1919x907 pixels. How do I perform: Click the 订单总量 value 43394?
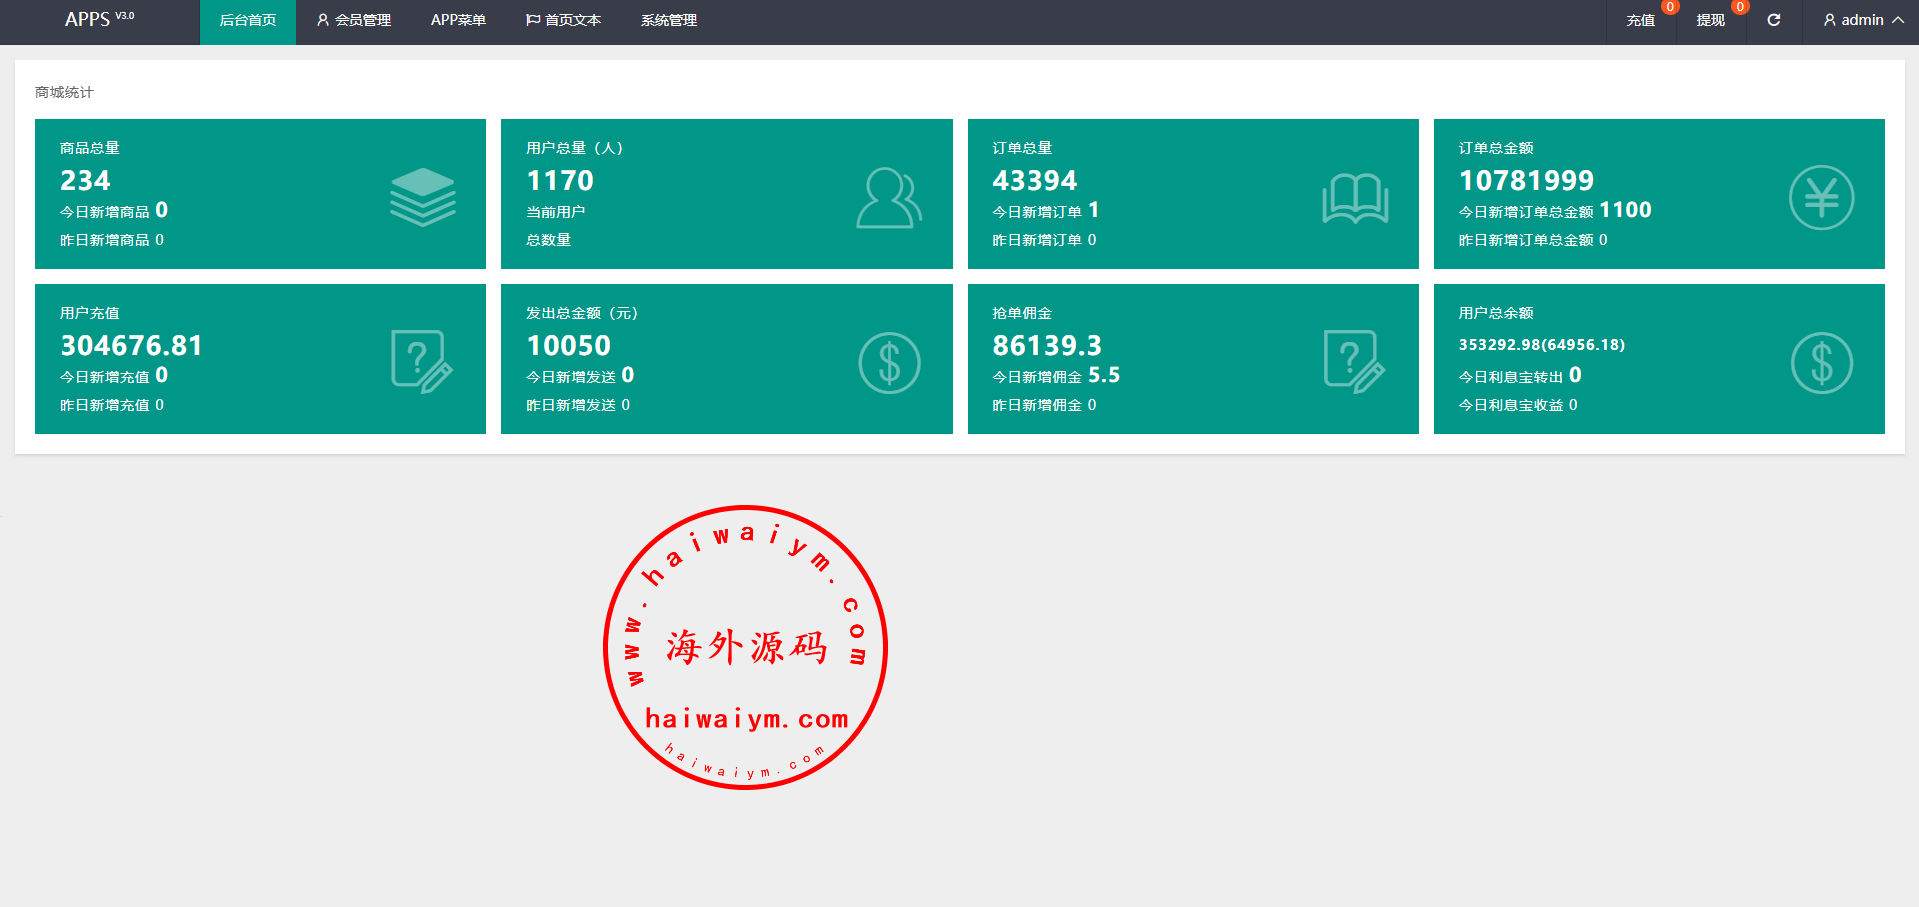click(x=1034, y=181)
